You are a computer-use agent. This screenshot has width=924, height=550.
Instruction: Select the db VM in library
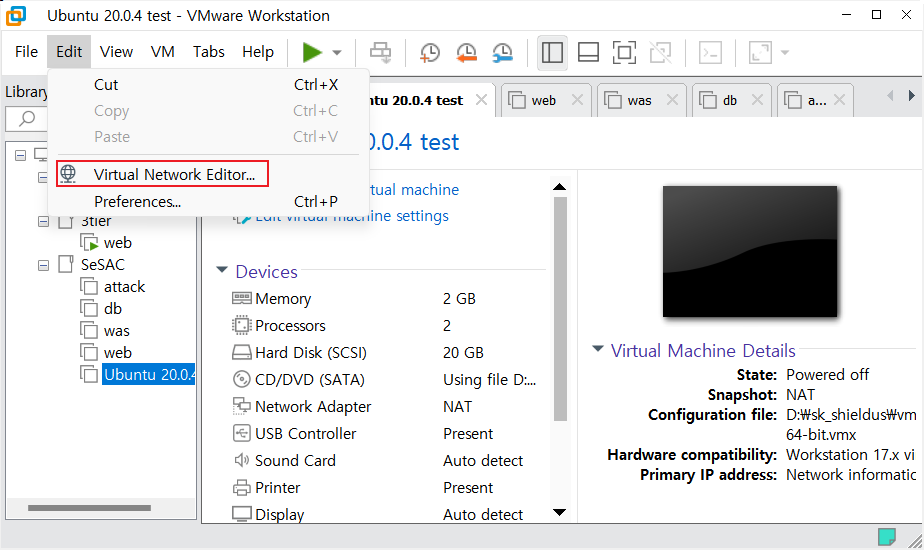coord(113,309)
